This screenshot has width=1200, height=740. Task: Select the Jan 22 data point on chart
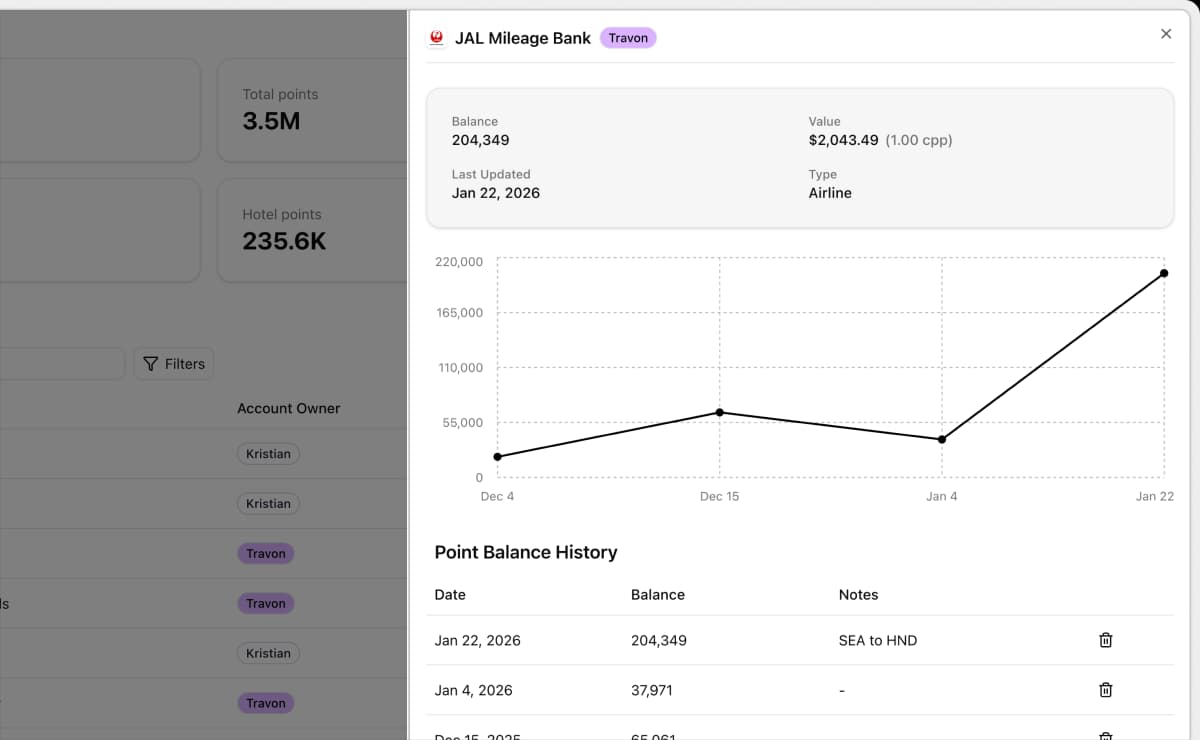[x=1164, y=273]
